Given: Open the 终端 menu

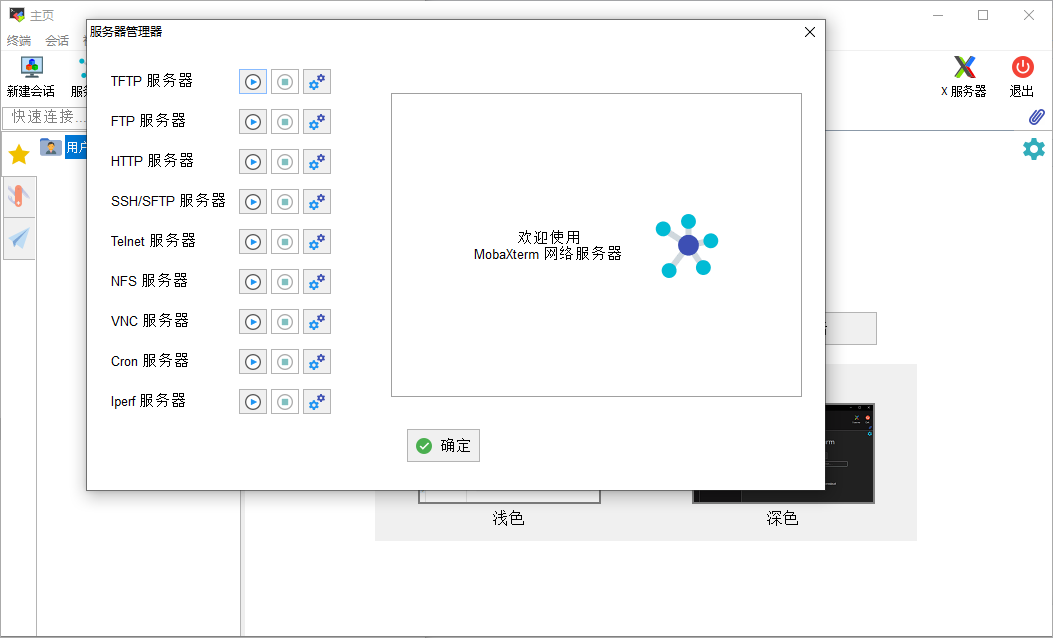Looking at the screenshot, I should (x=19, y=40).
